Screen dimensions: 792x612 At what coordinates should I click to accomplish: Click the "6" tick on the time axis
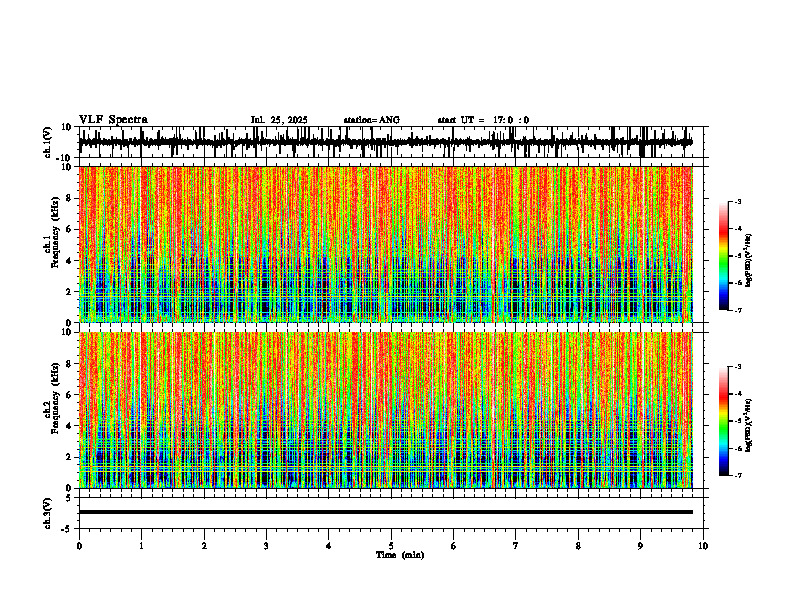point(454,546)
